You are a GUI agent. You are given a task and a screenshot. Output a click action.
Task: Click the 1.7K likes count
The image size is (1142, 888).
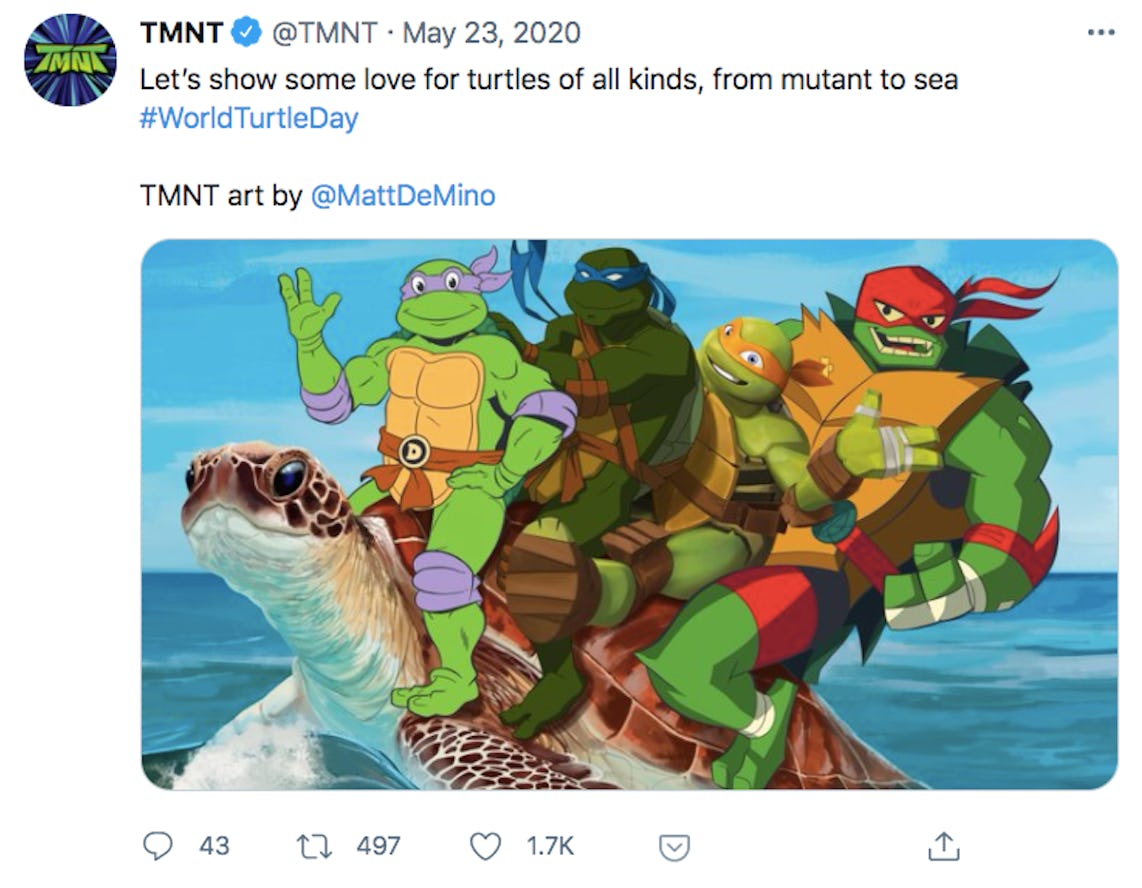pyautogui.click(x=550, y=846)
